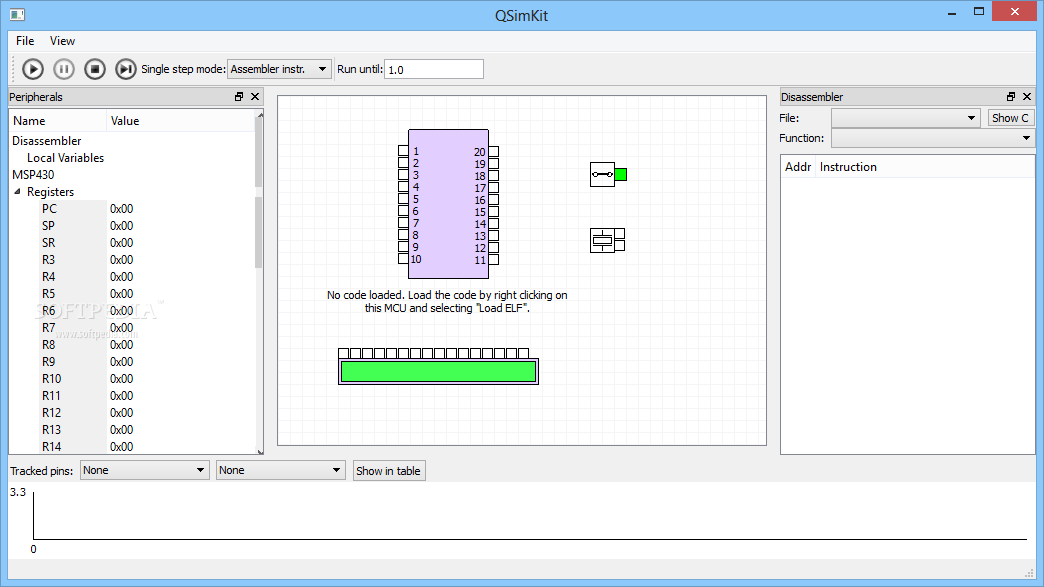Select the R10 register row
Screen dimensions: 1044x587
tap(132, 379)
